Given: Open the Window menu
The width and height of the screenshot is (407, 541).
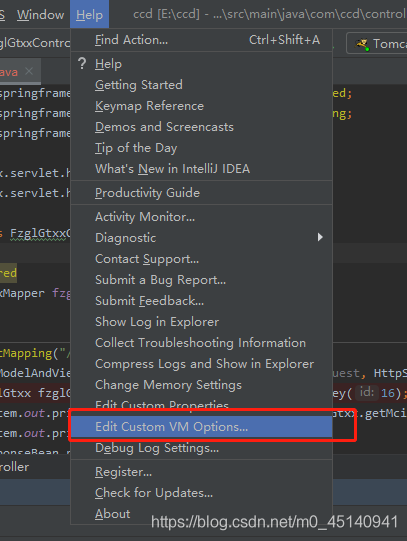Looking at the screenshot, I should [x=41, y=14].
